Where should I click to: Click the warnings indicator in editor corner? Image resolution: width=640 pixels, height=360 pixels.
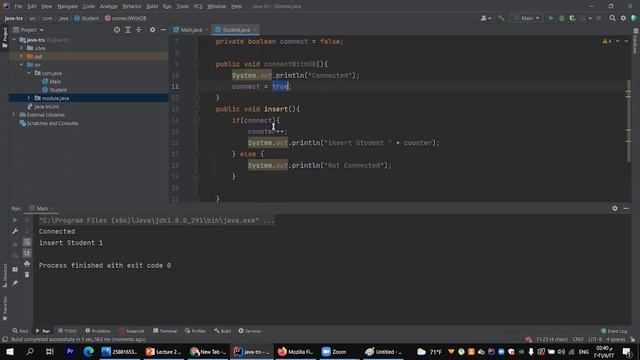click(607, 41)
